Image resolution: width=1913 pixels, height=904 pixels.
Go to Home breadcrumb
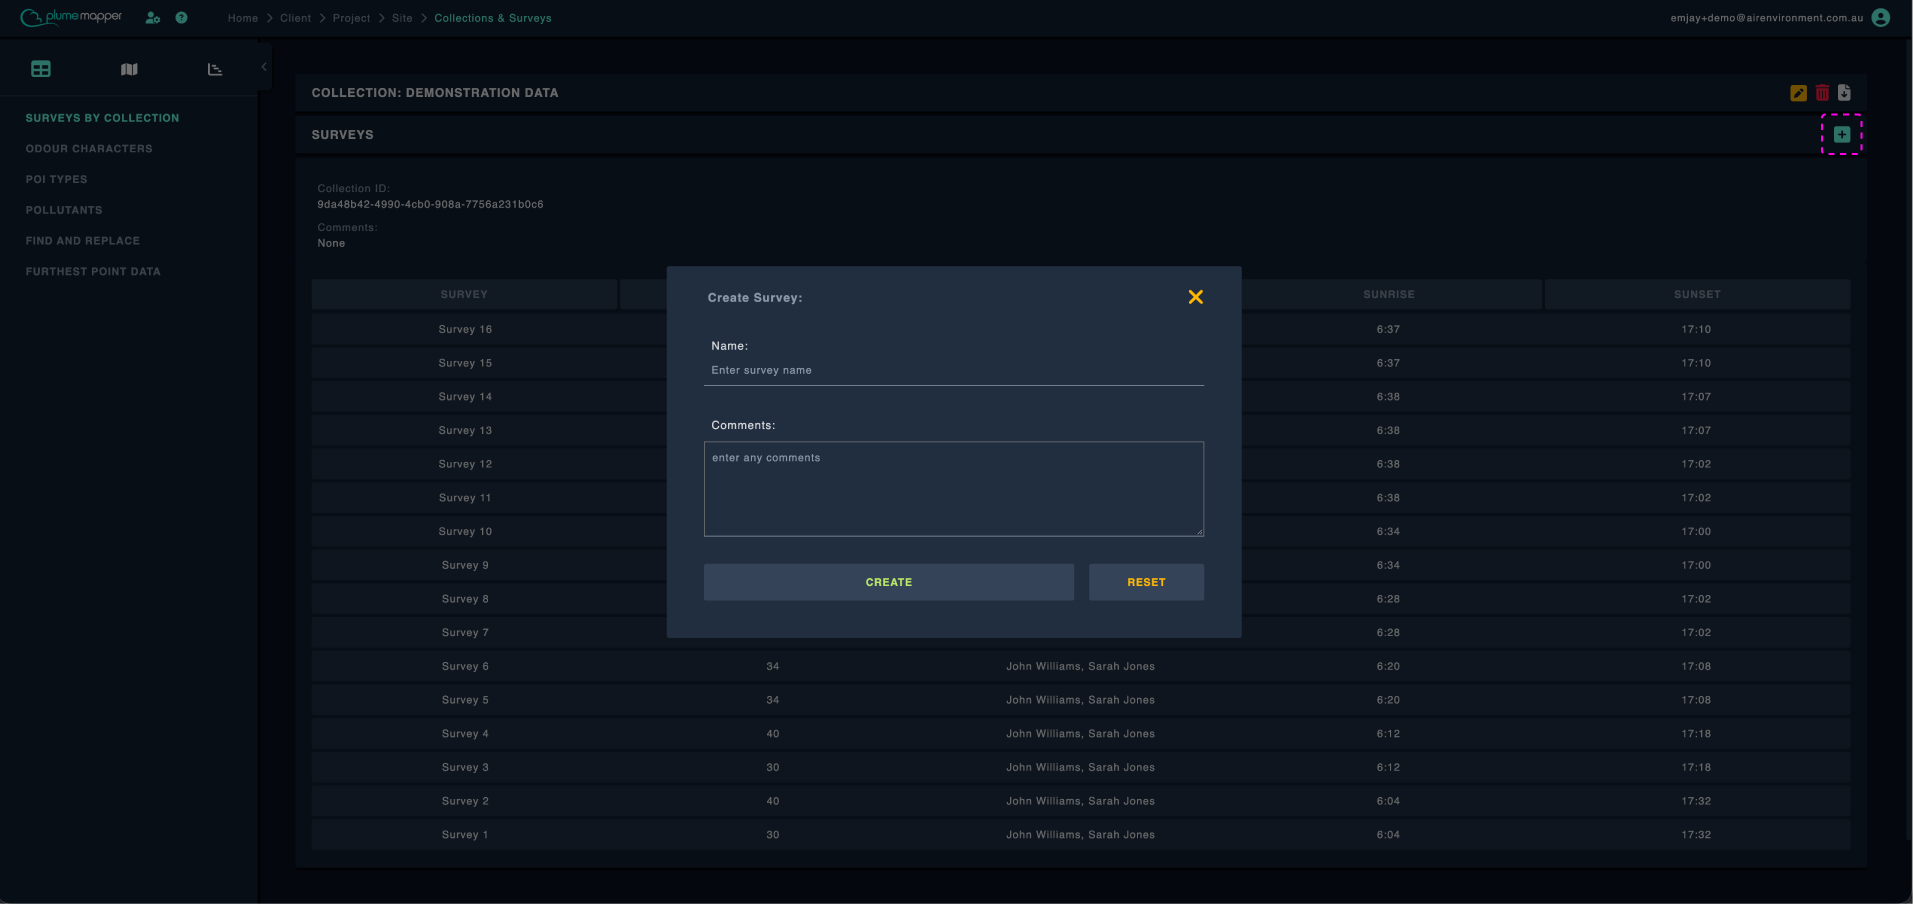[x=243, y=18]
